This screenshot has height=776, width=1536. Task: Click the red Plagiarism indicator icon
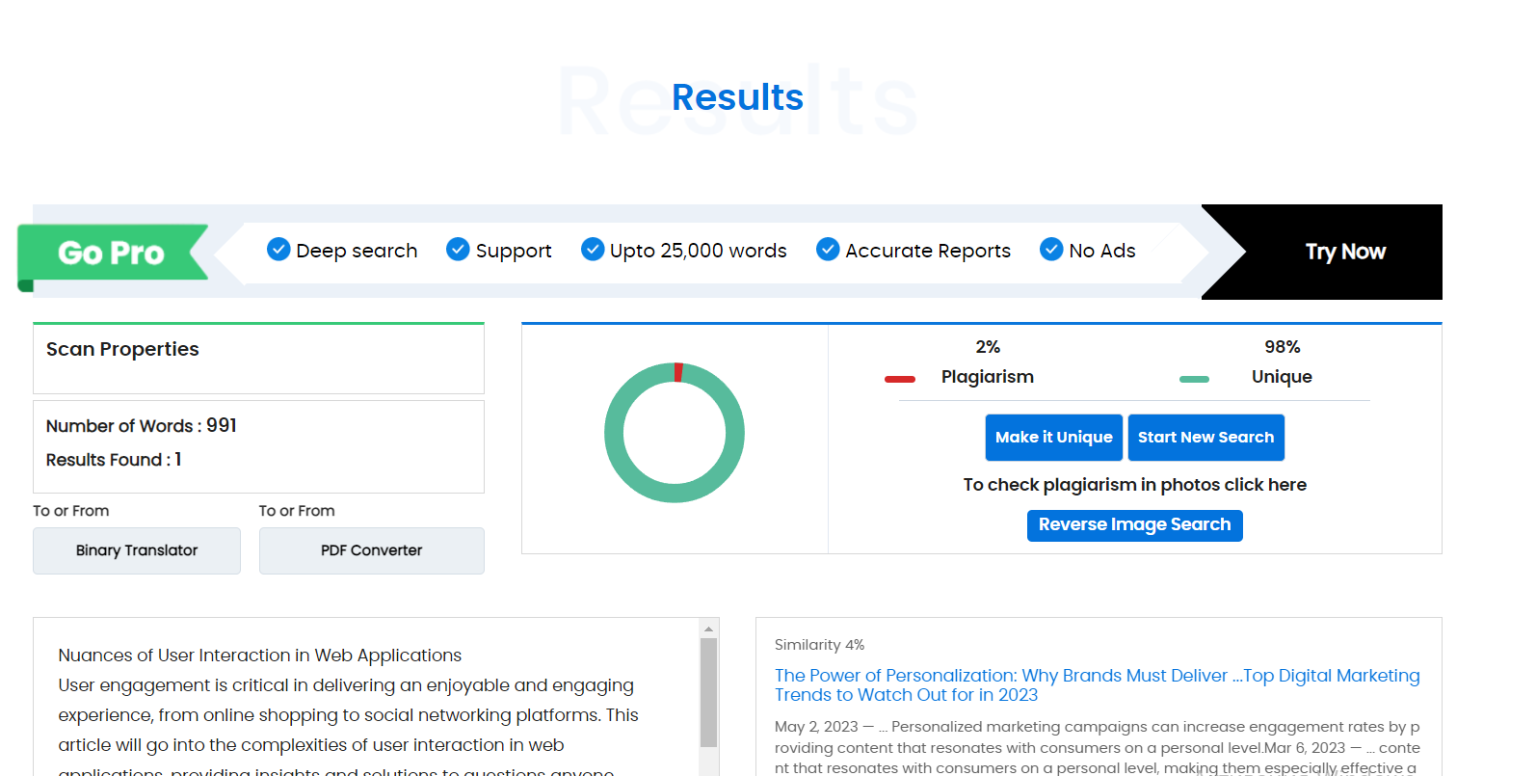point(899,378)
